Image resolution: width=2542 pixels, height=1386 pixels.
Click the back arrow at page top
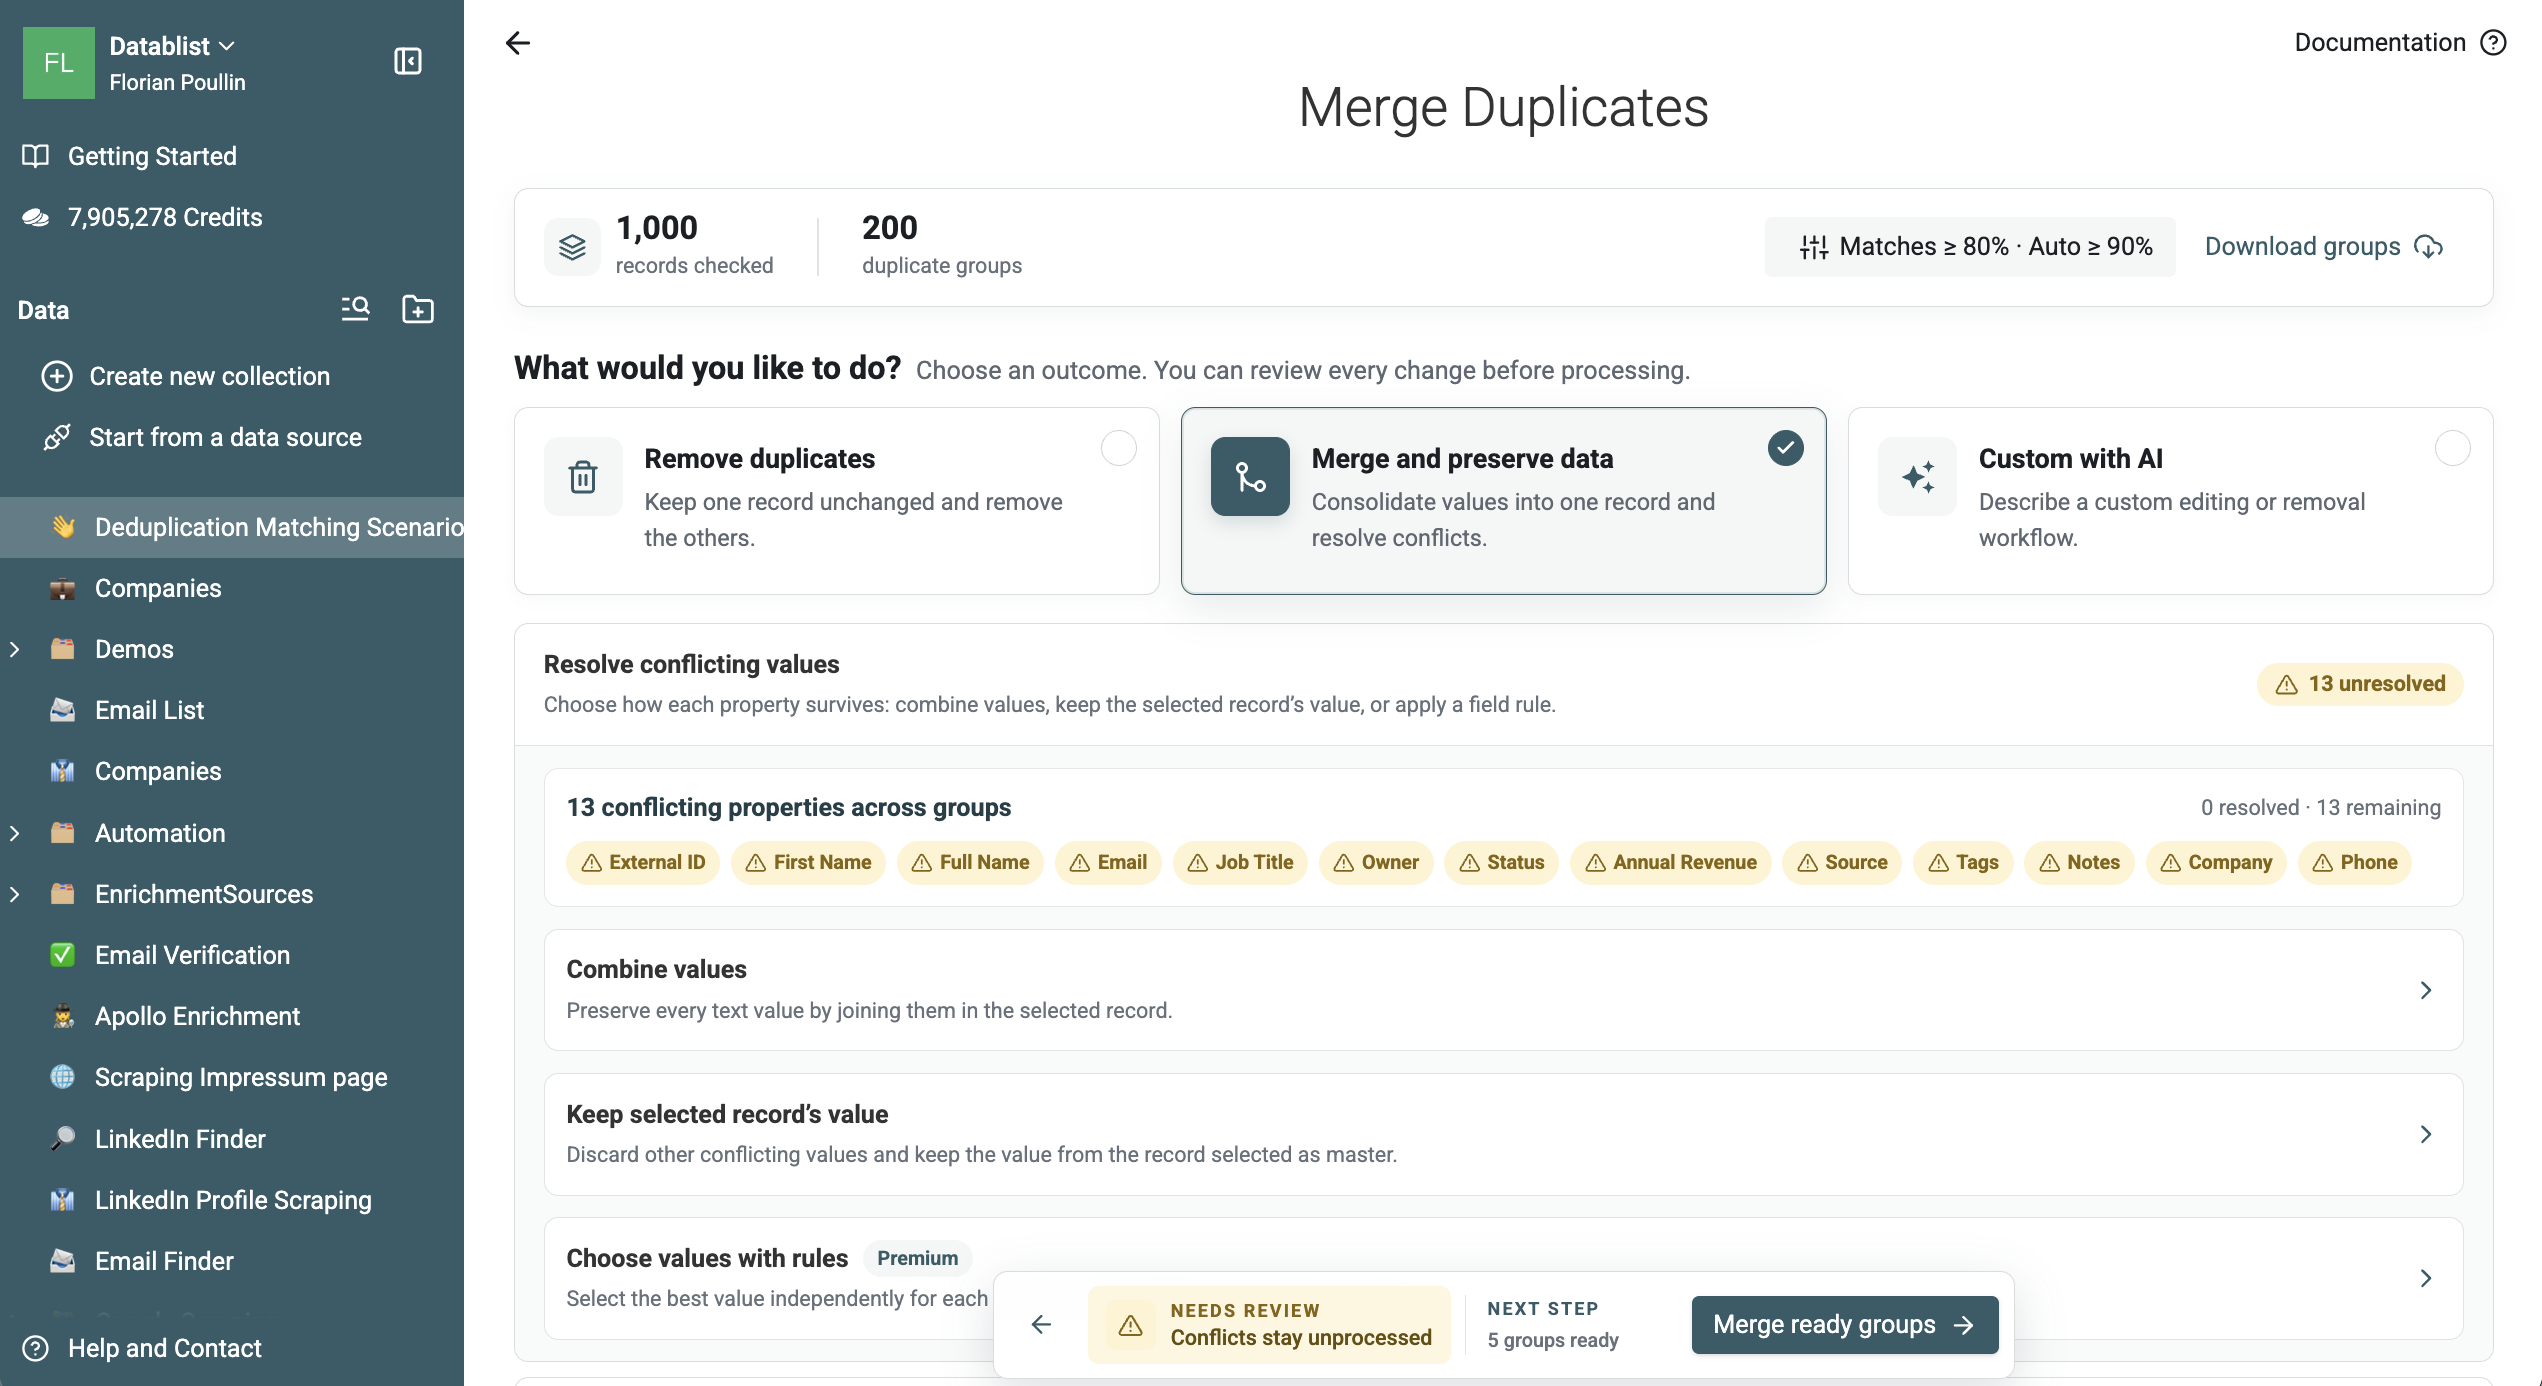(x=518, y=43)
